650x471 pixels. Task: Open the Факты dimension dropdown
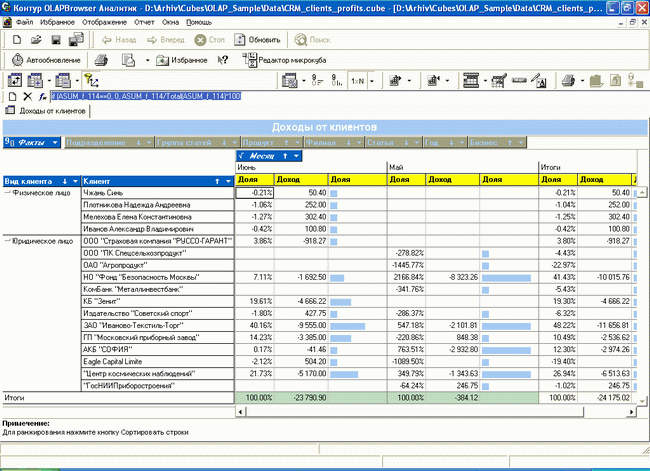click(55, 143)
